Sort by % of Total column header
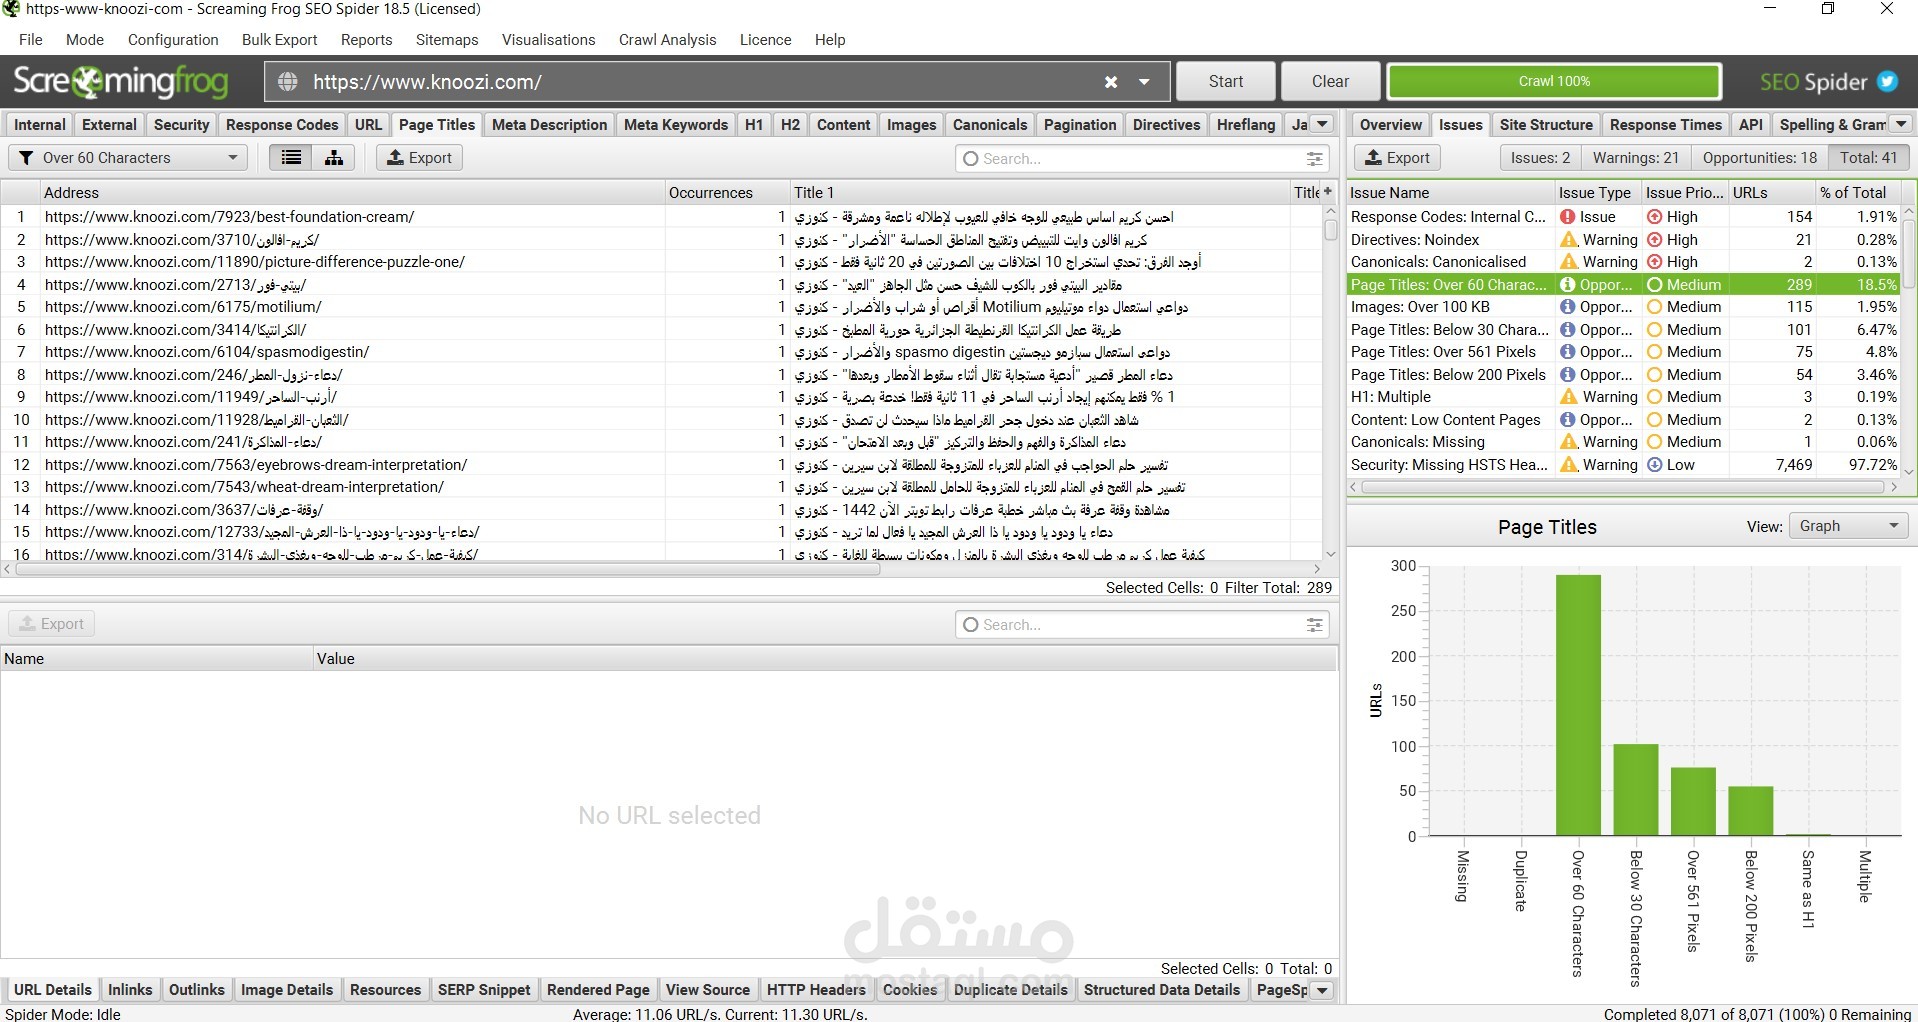 [x=1858, y=192]
